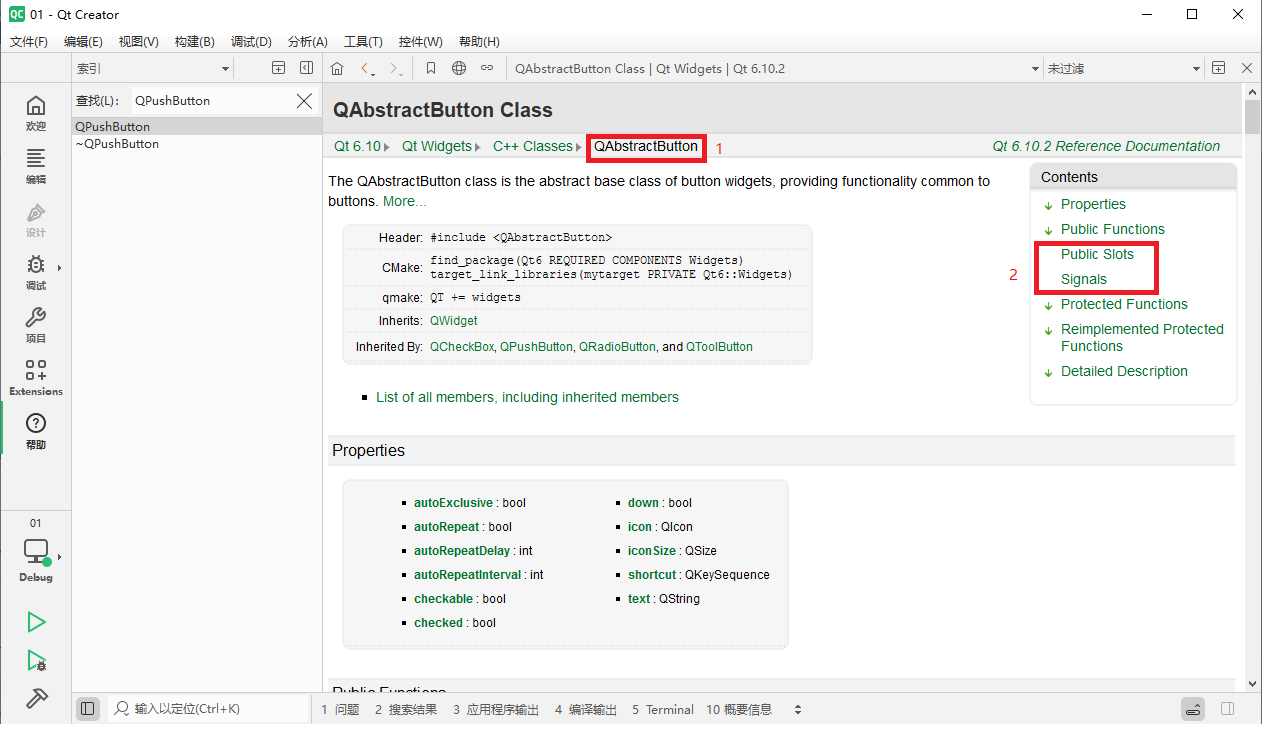Follow Qt Widgets breadcrumb link

point(437,146)
